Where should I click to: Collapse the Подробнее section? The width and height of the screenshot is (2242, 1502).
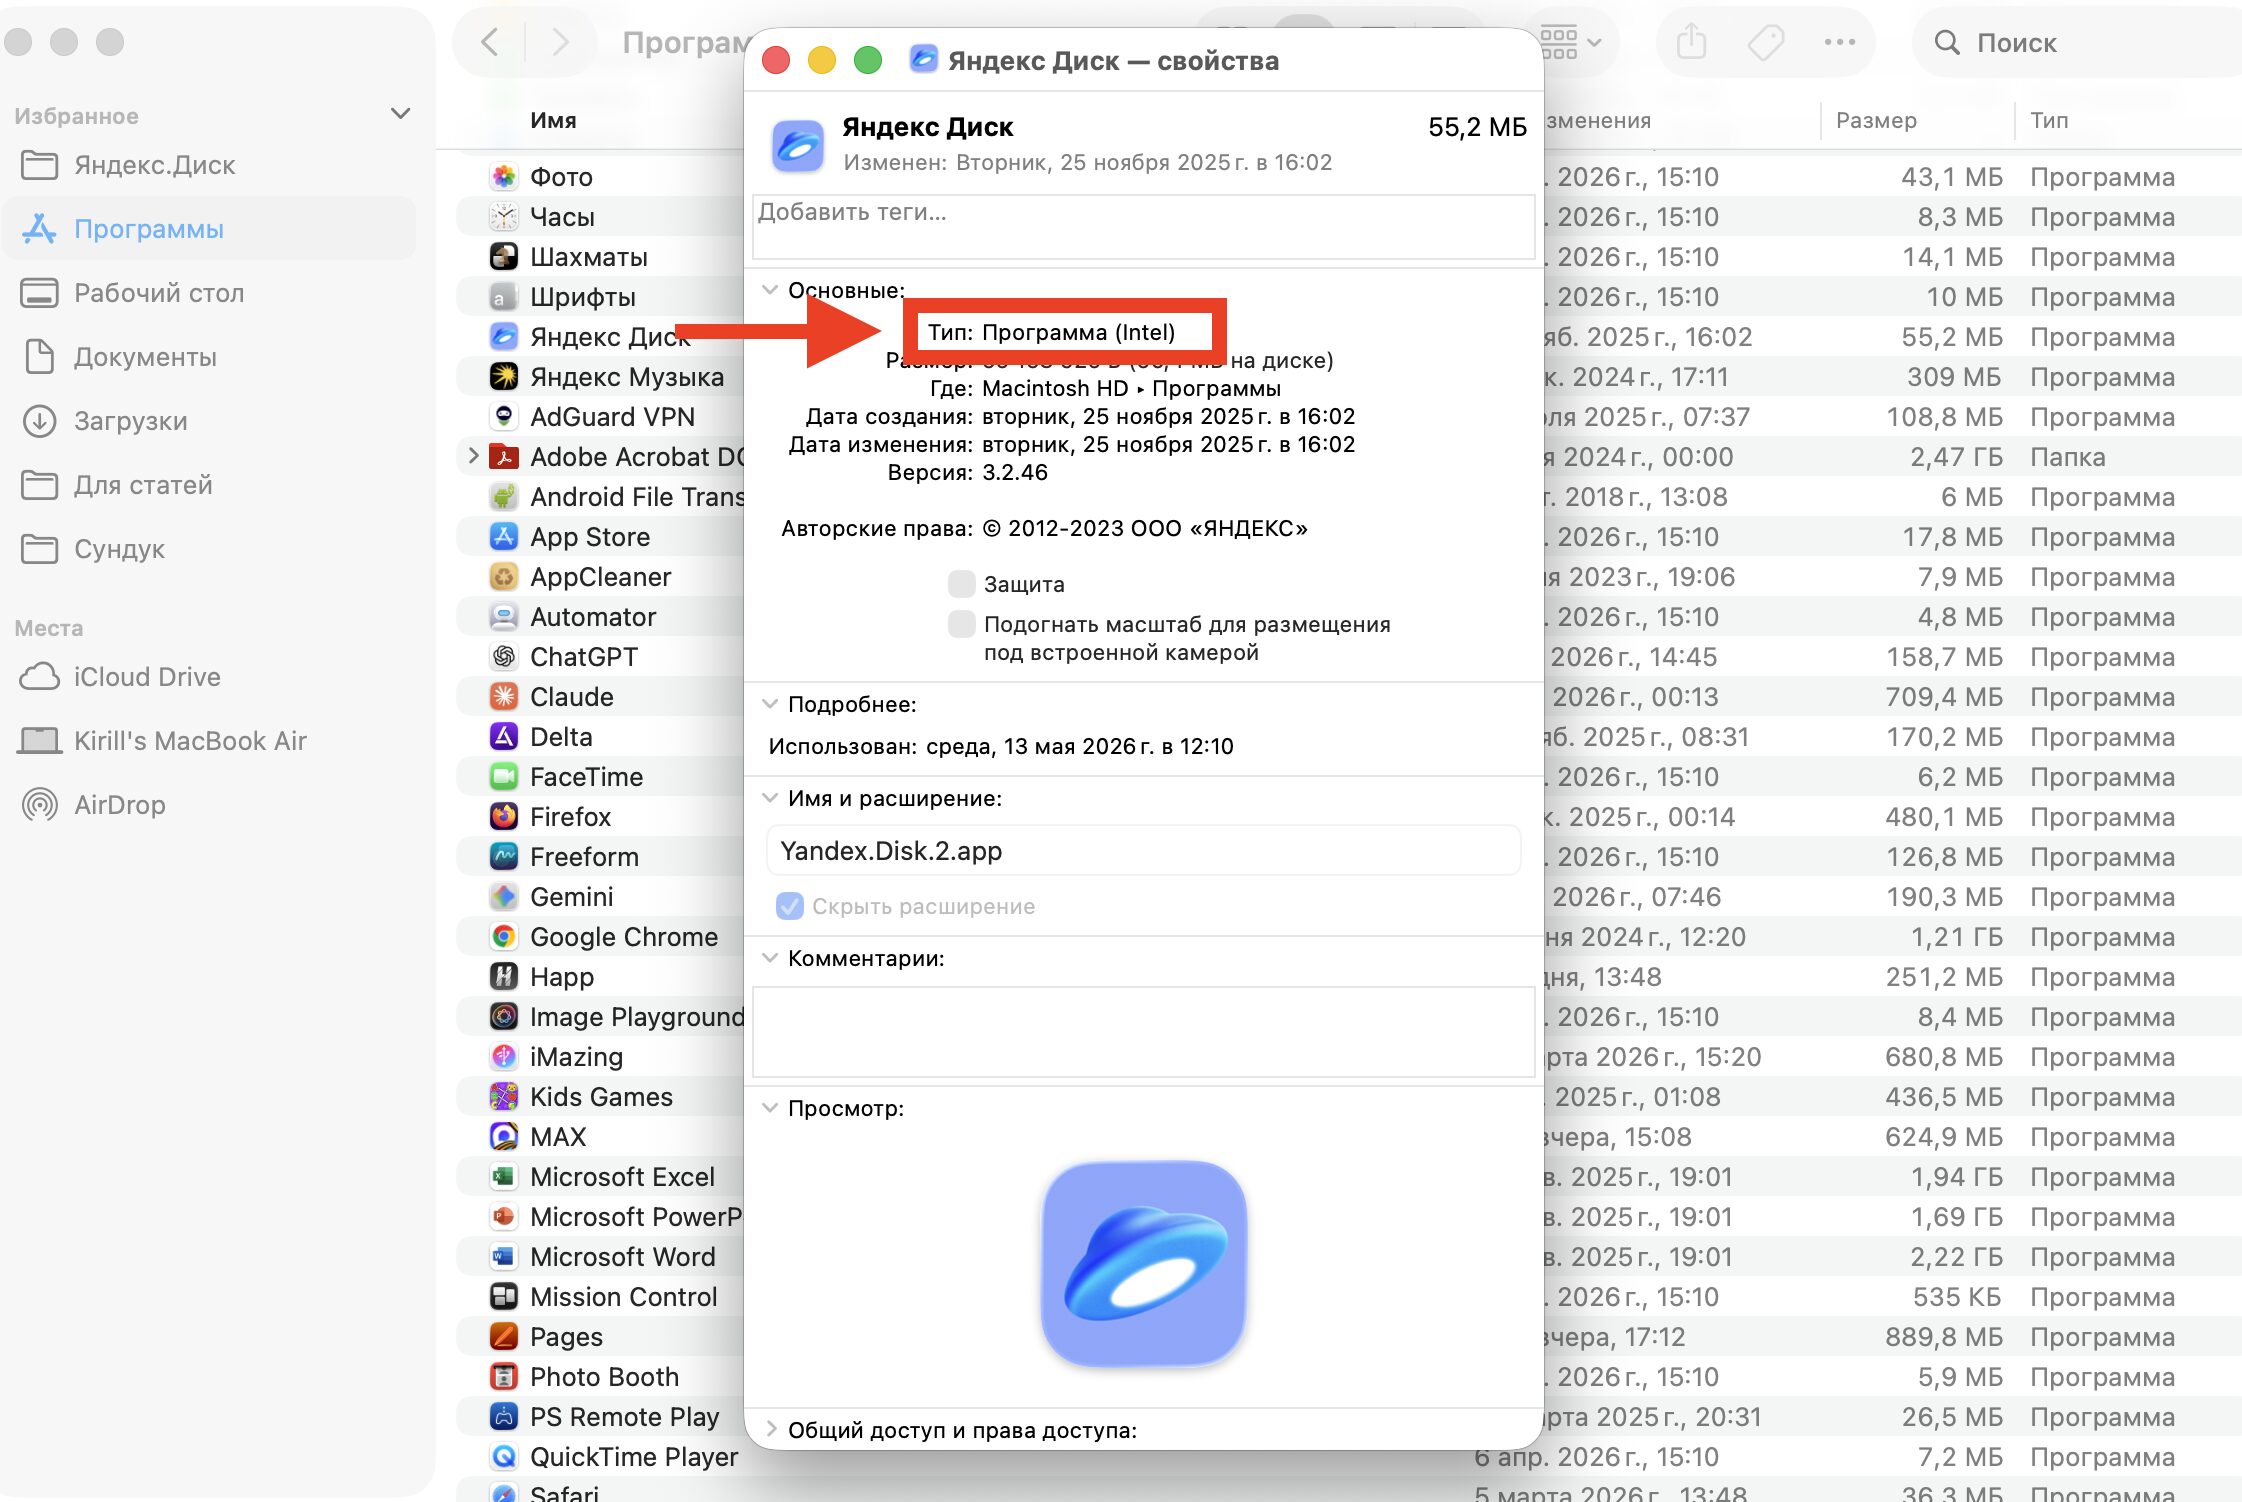[x=770, y=704]
